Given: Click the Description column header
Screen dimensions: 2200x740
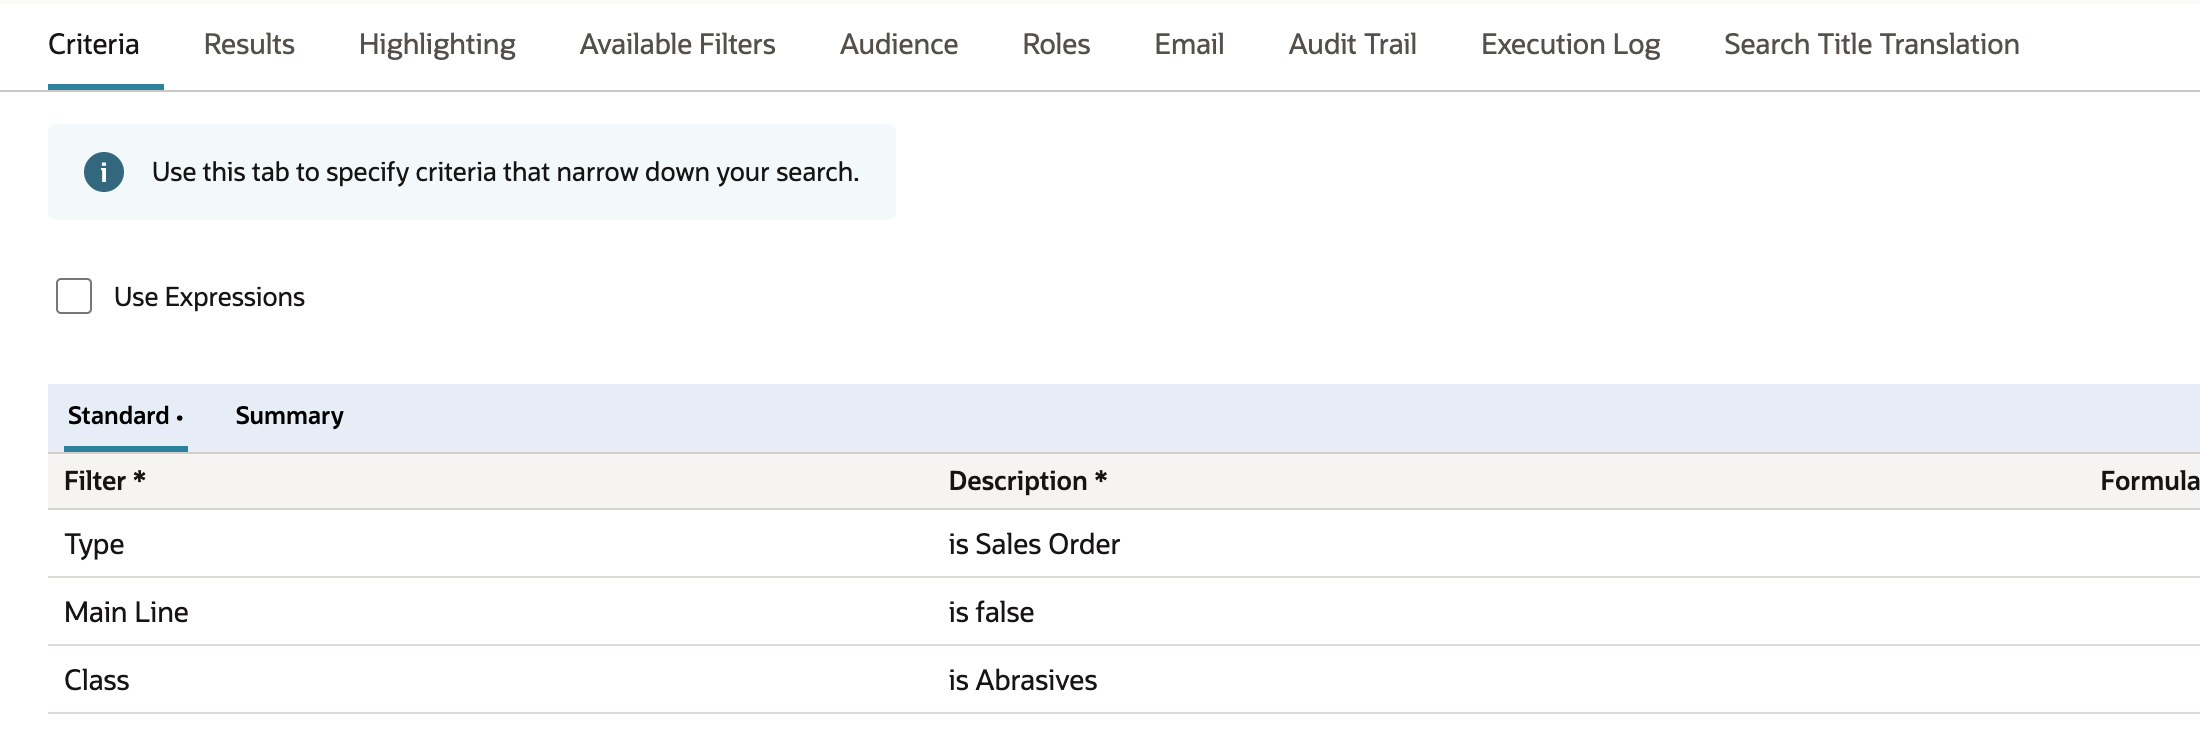Looking at the screenshot, I should click(1027, 481).
